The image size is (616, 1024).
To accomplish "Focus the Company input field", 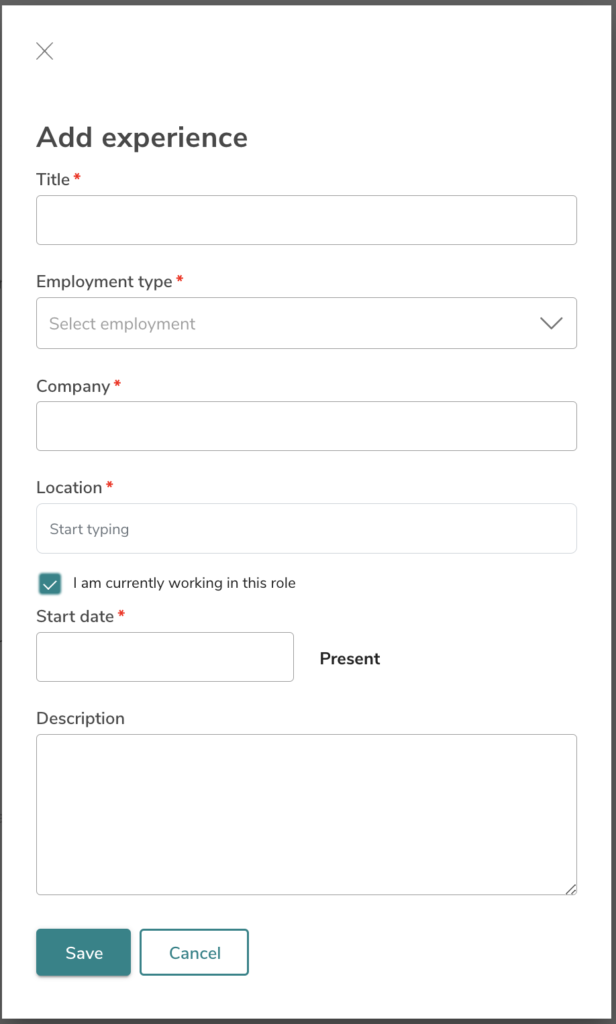I will (306, 426).
